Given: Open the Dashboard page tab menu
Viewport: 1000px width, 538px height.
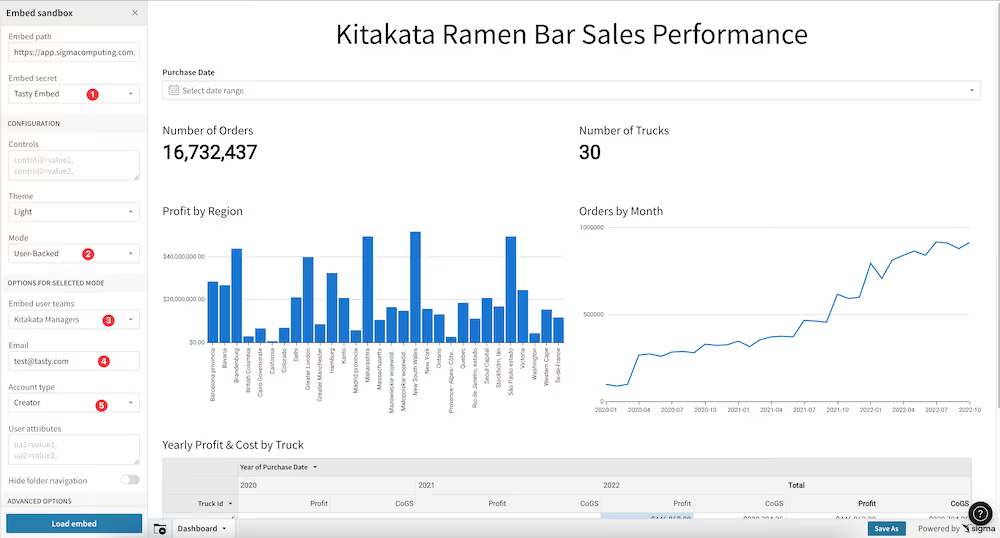Looking at the screenshot, I should 202,528.
